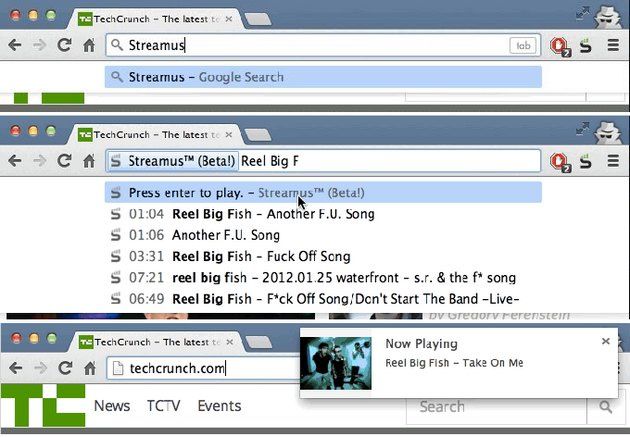Select TechCrunch tab in bottom window
Image resolution: width=630 pixels, height=437 pixels.
155,342
